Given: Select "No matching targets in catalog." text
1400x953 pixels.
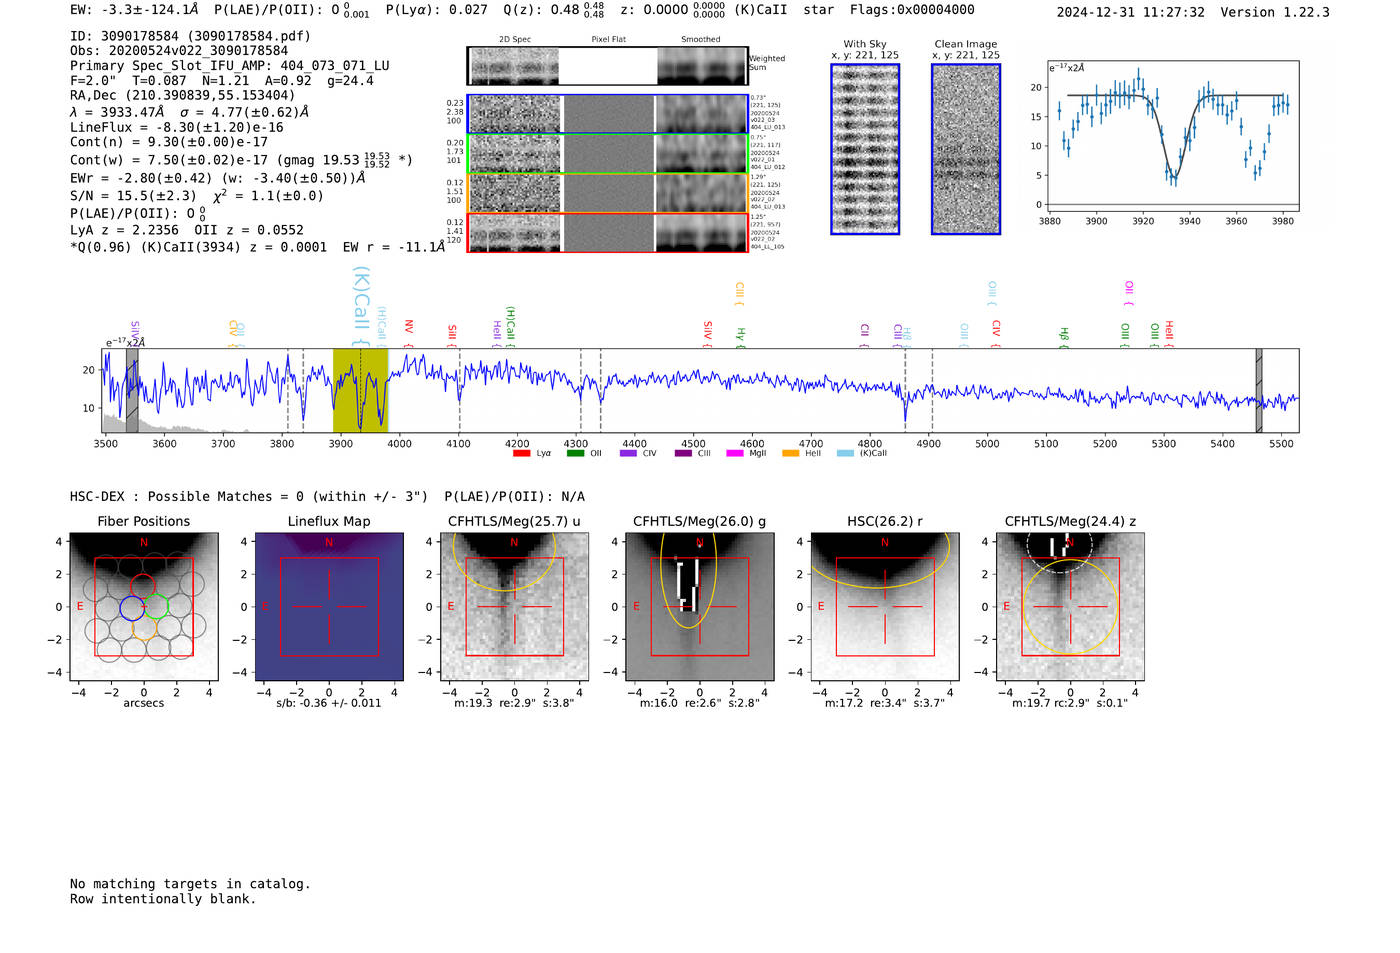Looking at the screenshot, I should coord(190,884).
